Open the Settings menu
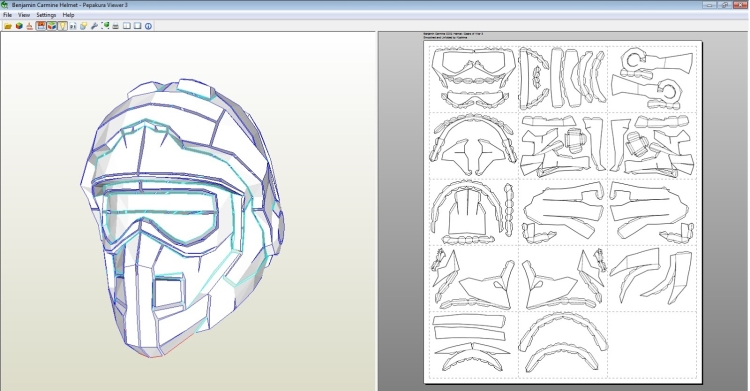The image size is (750, 391). (x=46, y=15)
